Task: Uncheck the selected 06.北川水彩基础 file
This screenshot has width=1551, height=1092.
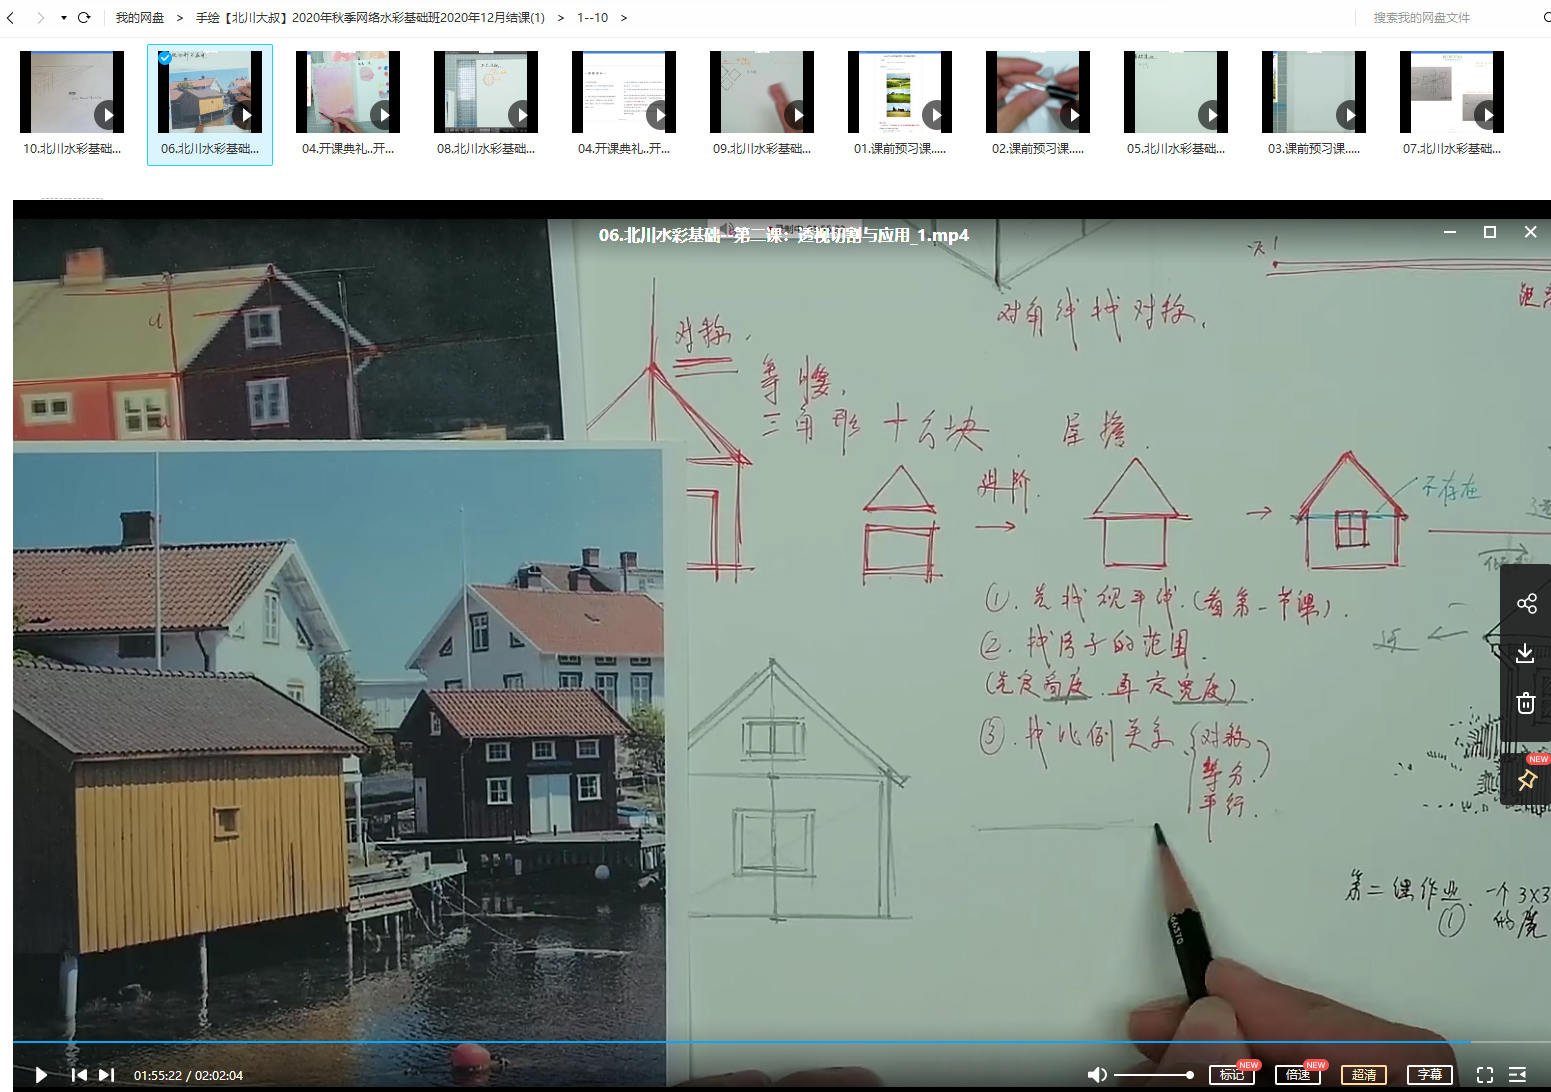Action: click(x=165, y=57)
